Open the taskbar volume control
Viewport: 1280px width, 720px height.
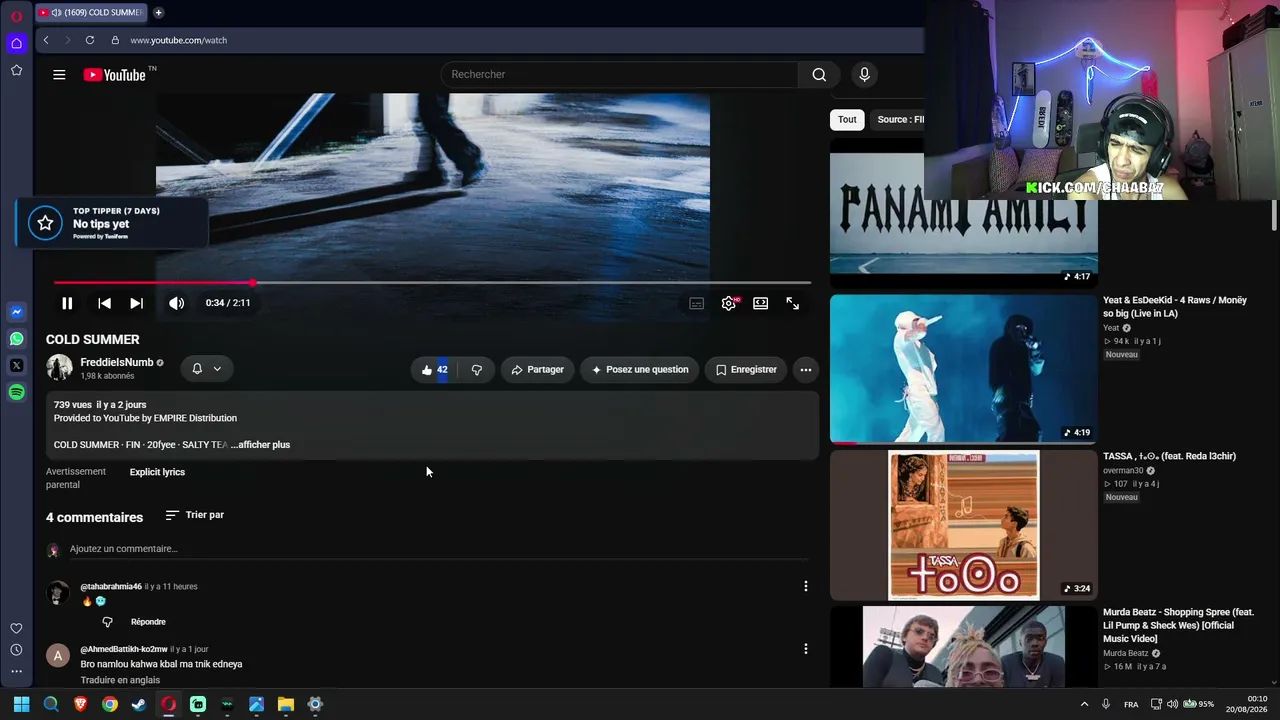(1172, 704)
